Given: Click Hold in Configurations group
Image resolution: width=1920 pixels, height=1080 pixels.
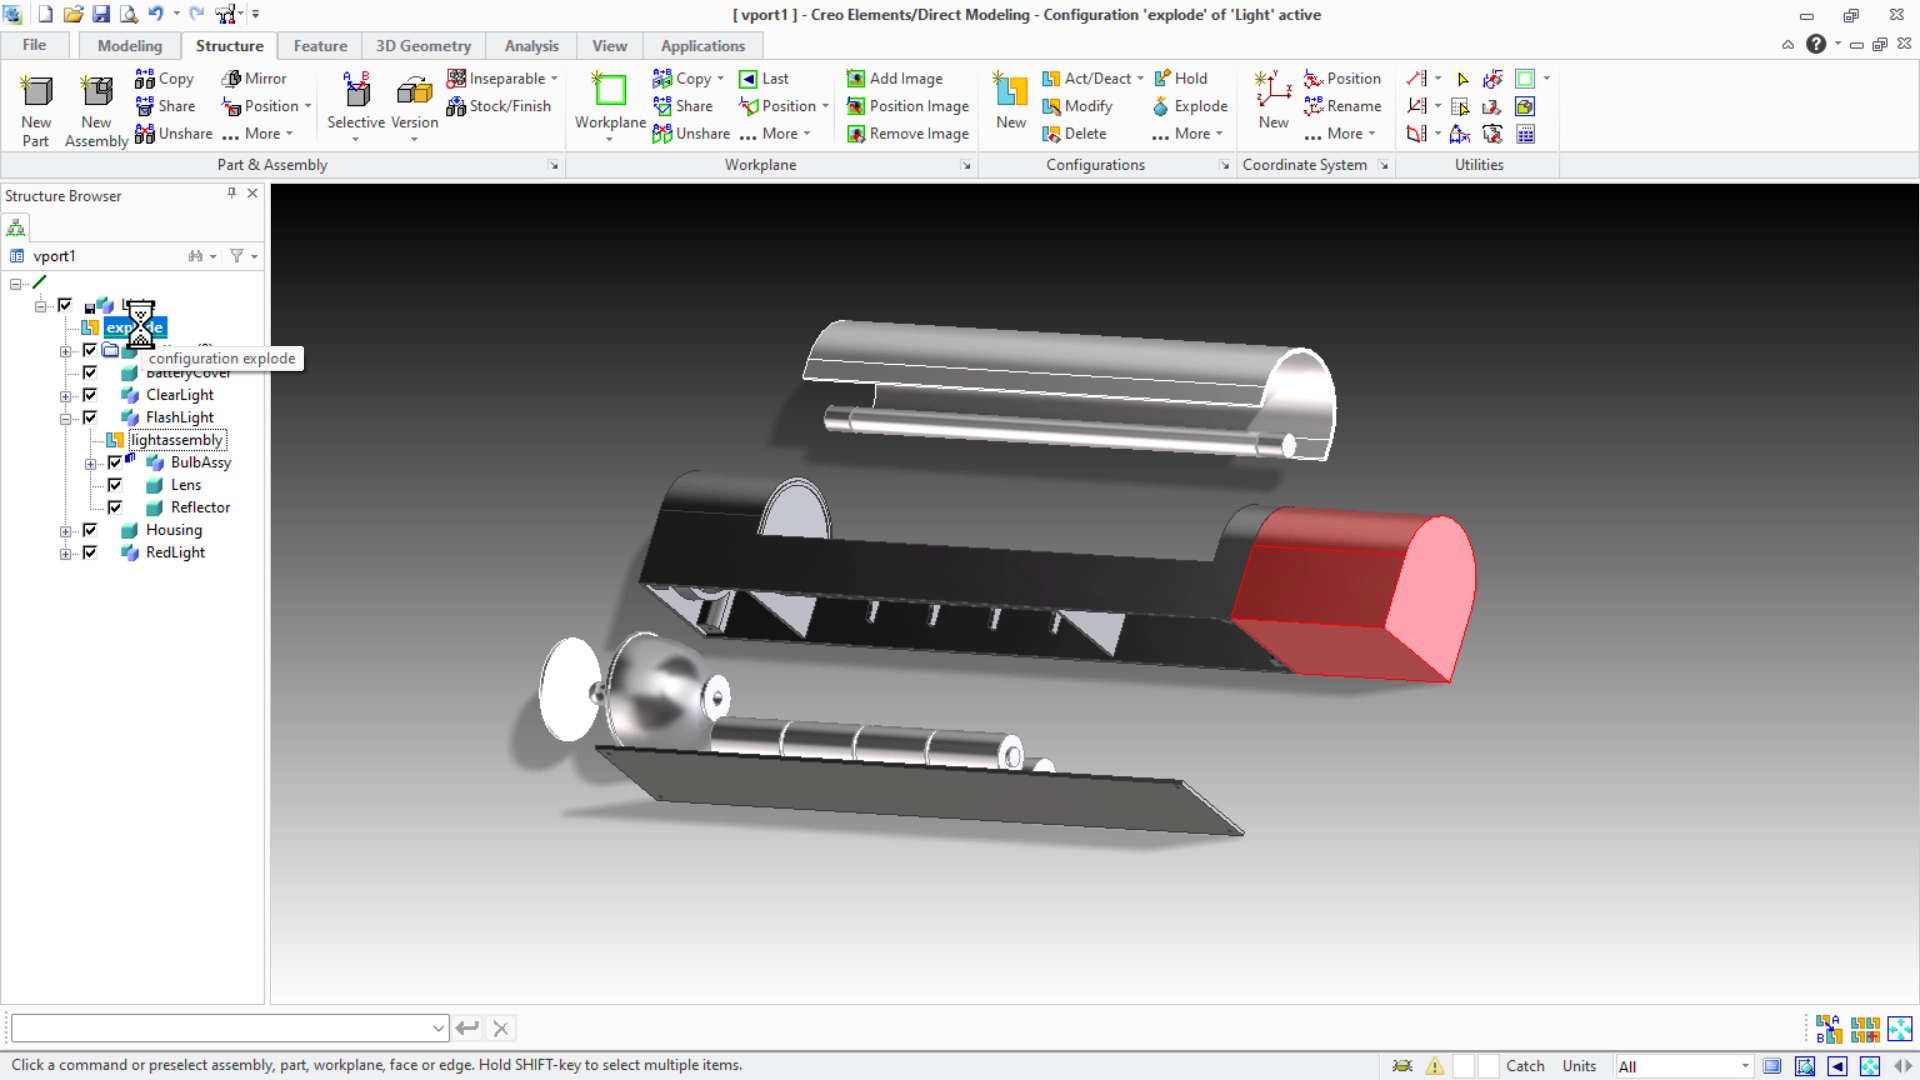Looking at the screenshot, I should (1181, 78).
